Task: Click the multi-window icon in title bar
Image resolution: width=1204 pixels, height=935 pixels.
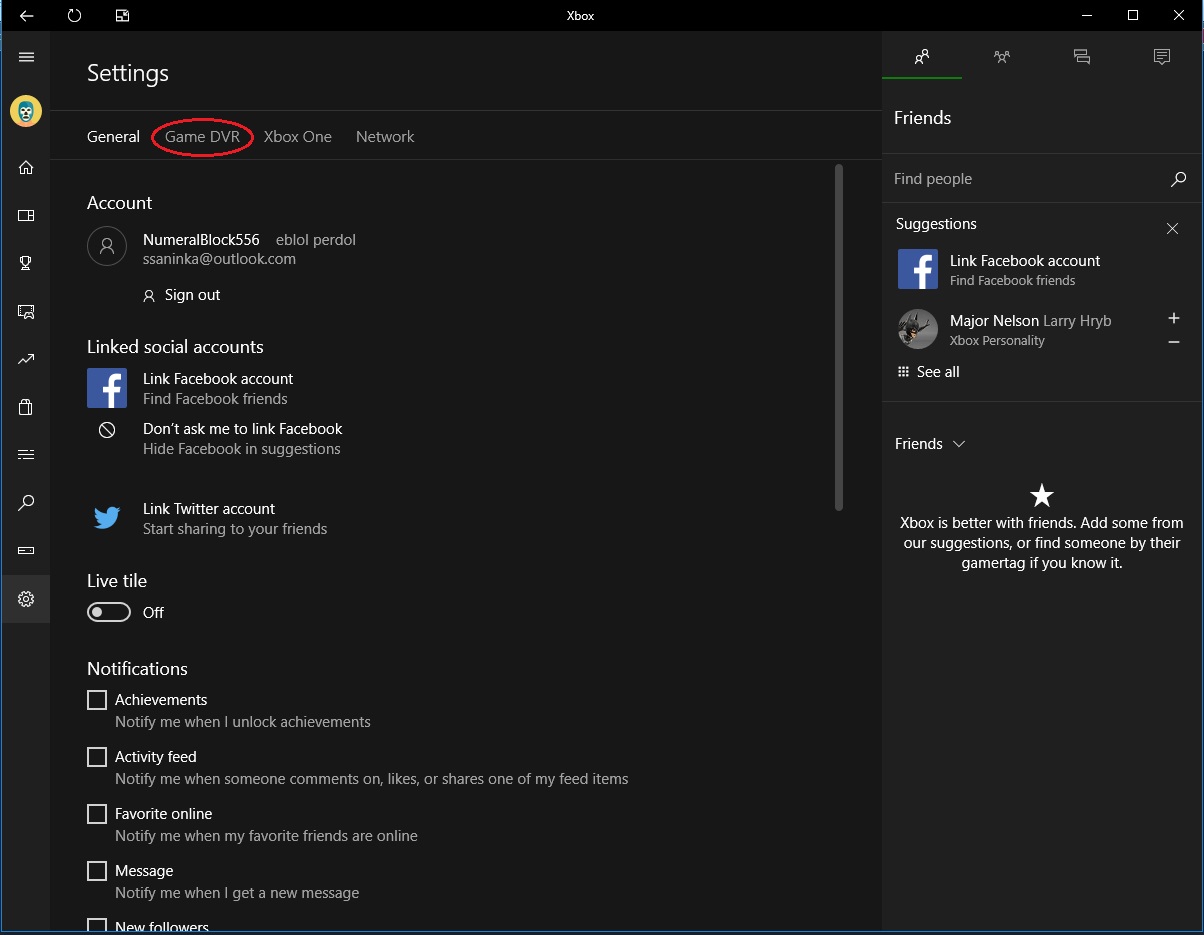Action: 122,16
